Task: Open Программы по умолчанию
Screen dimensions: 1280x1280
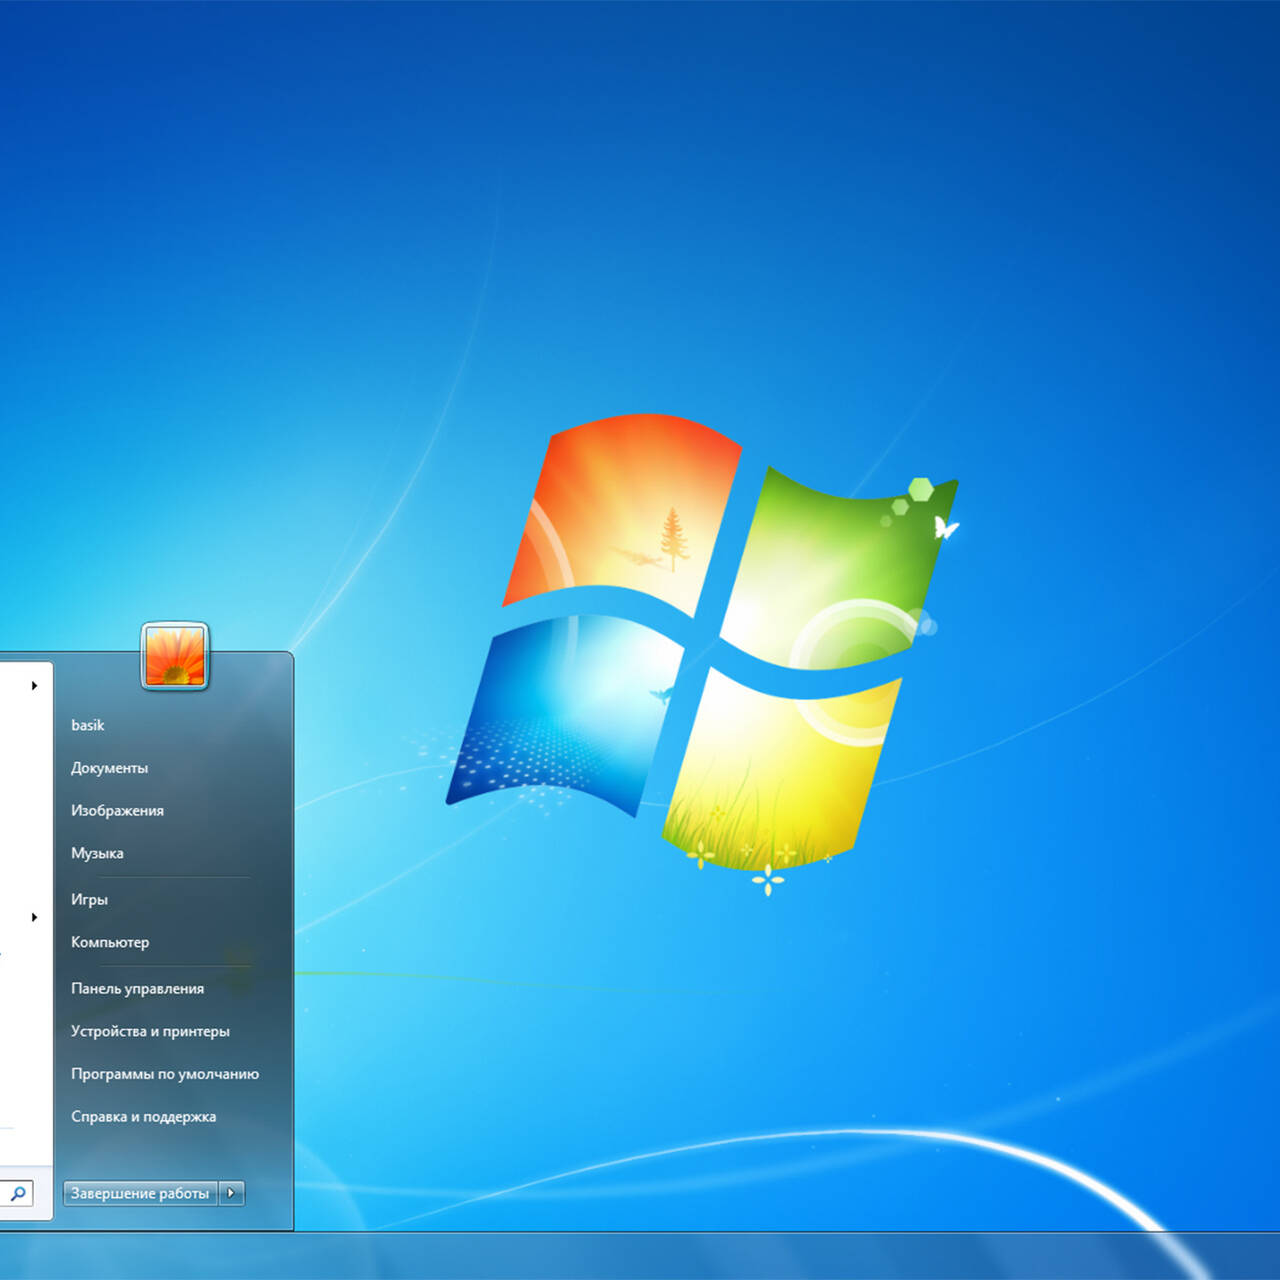Action: (x=165, y=1074)
